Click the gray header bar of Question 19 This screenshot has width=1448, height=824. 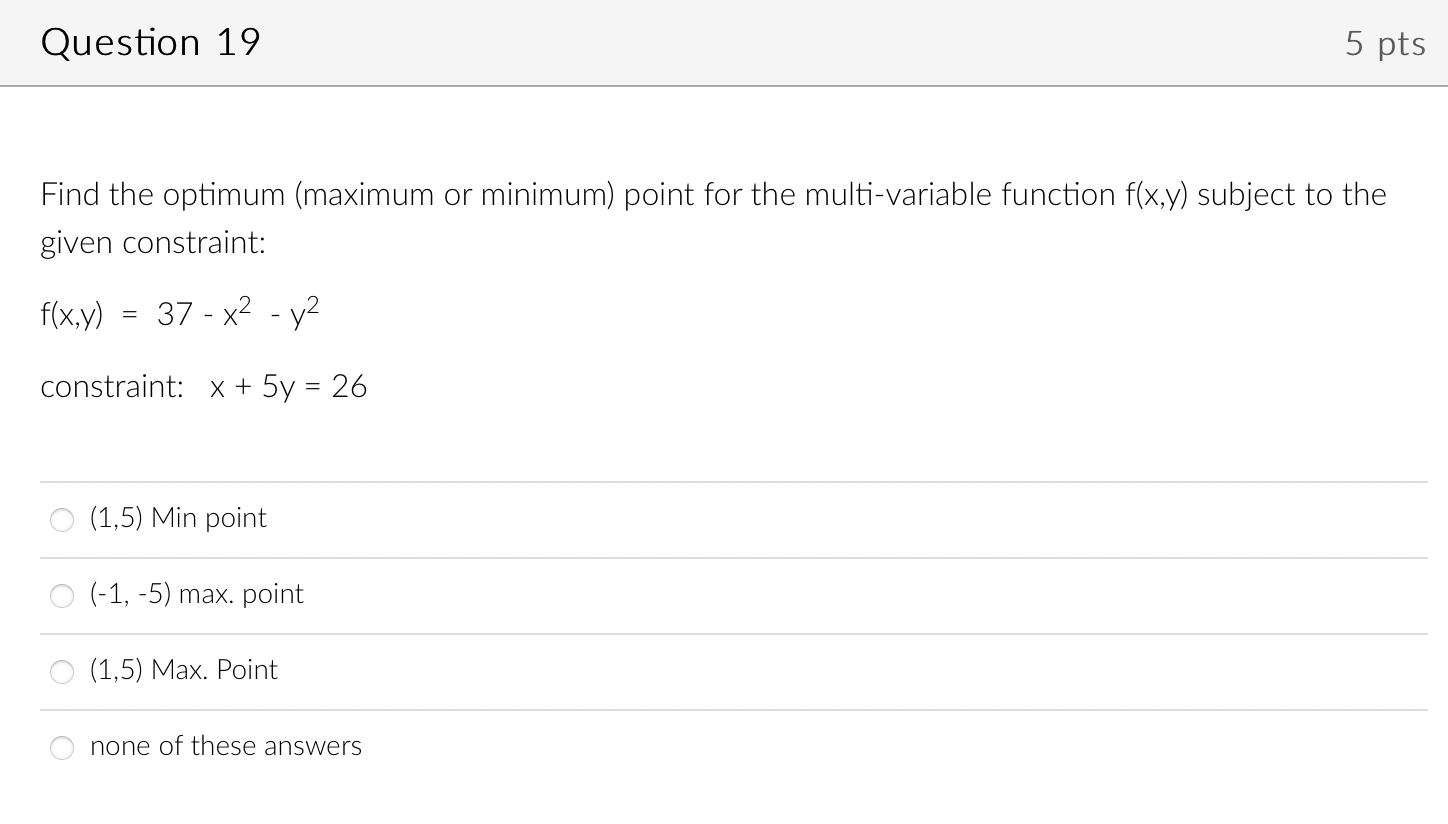(x=724, y=42)
